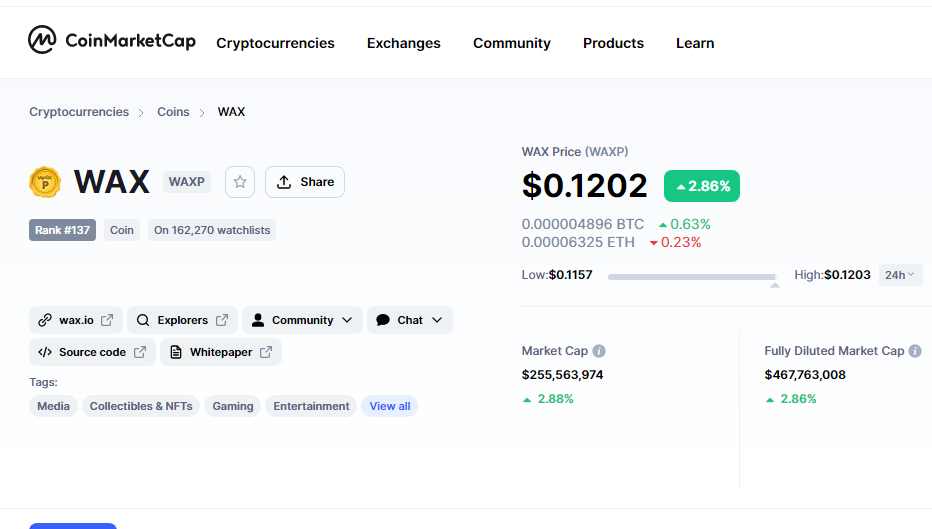Open the Explorers link
The height and width of the screenshot is (529, 932).
pos(182,320)
